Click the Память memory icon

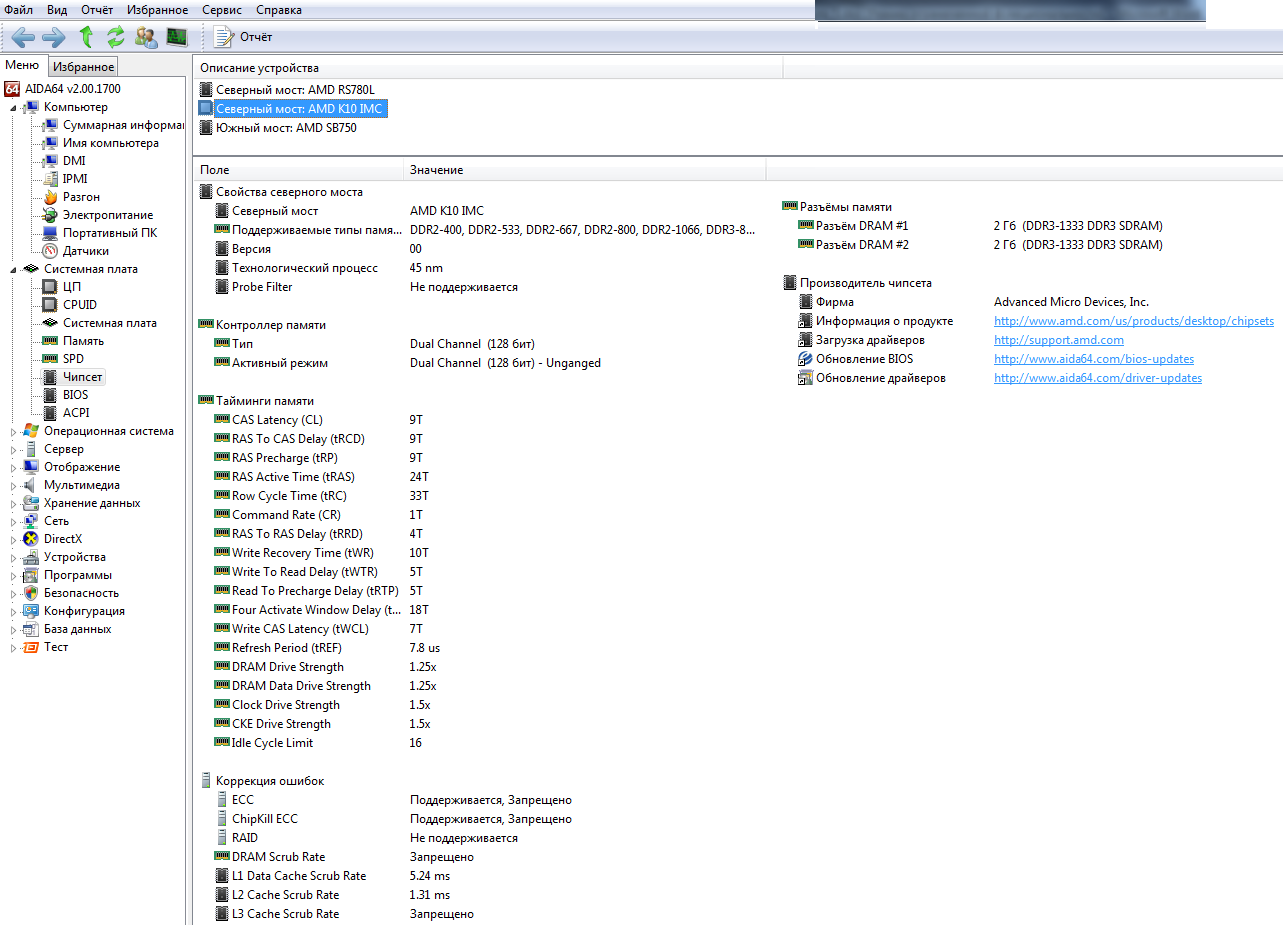(x=50, y=341)
